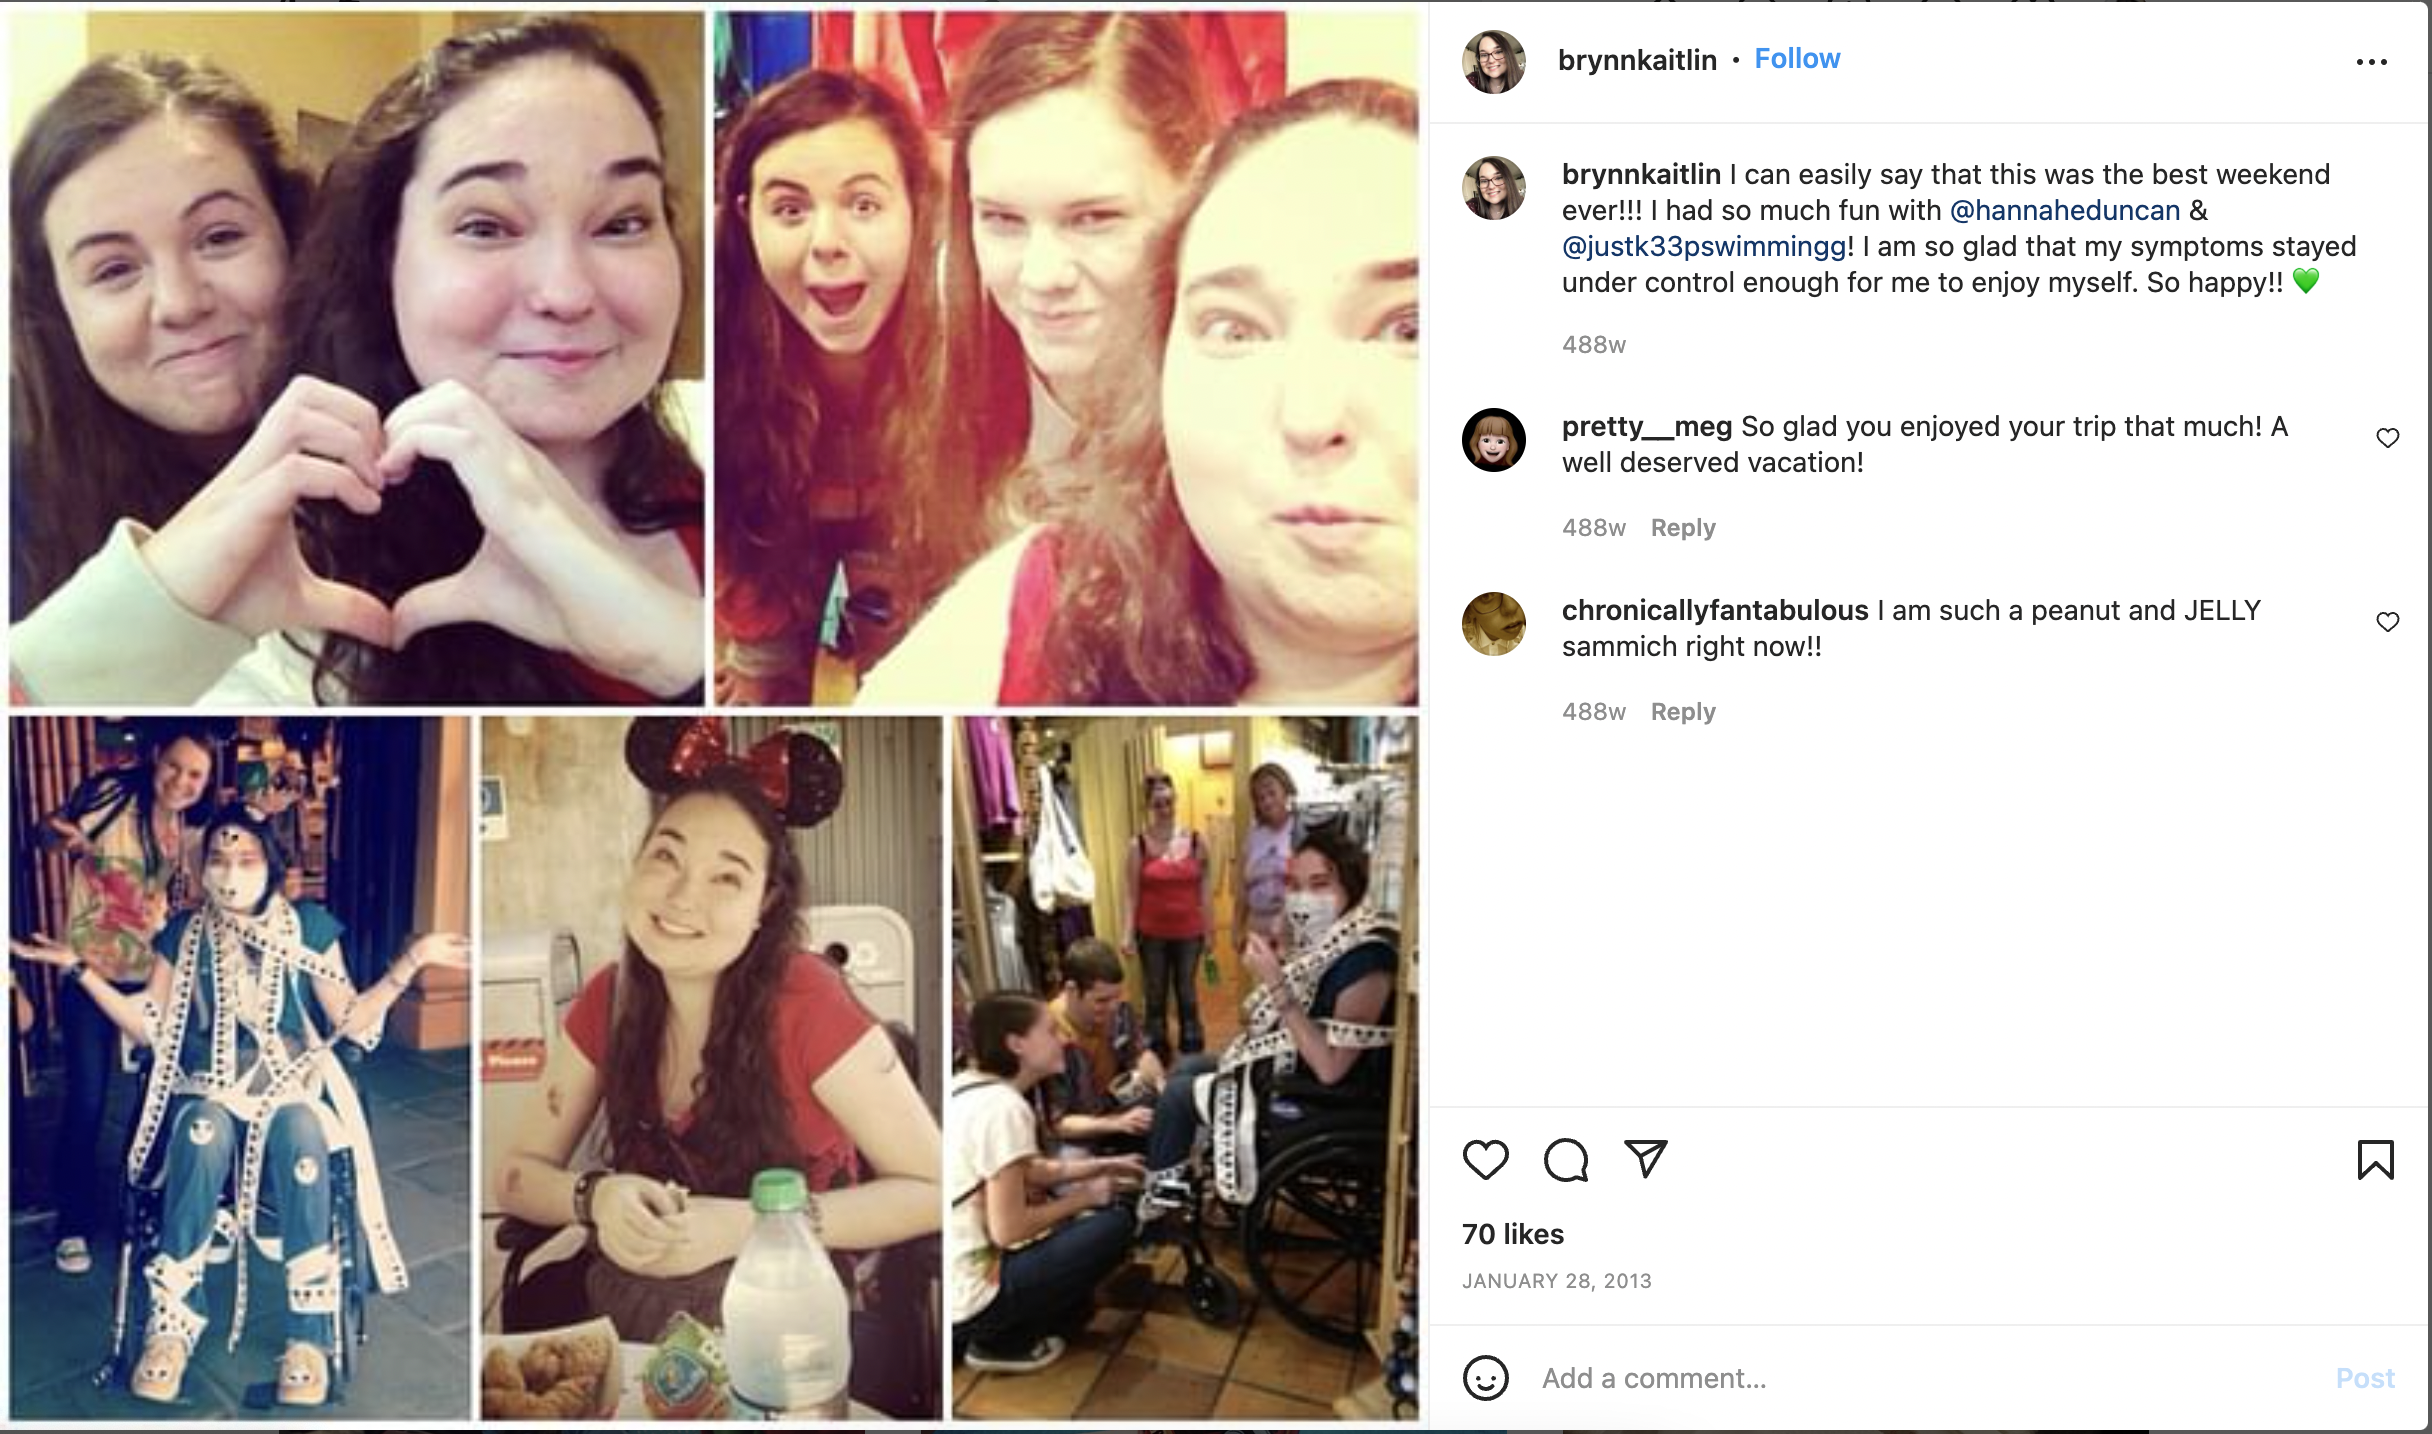Open the comment bubble icon

pos(1565,1160)
